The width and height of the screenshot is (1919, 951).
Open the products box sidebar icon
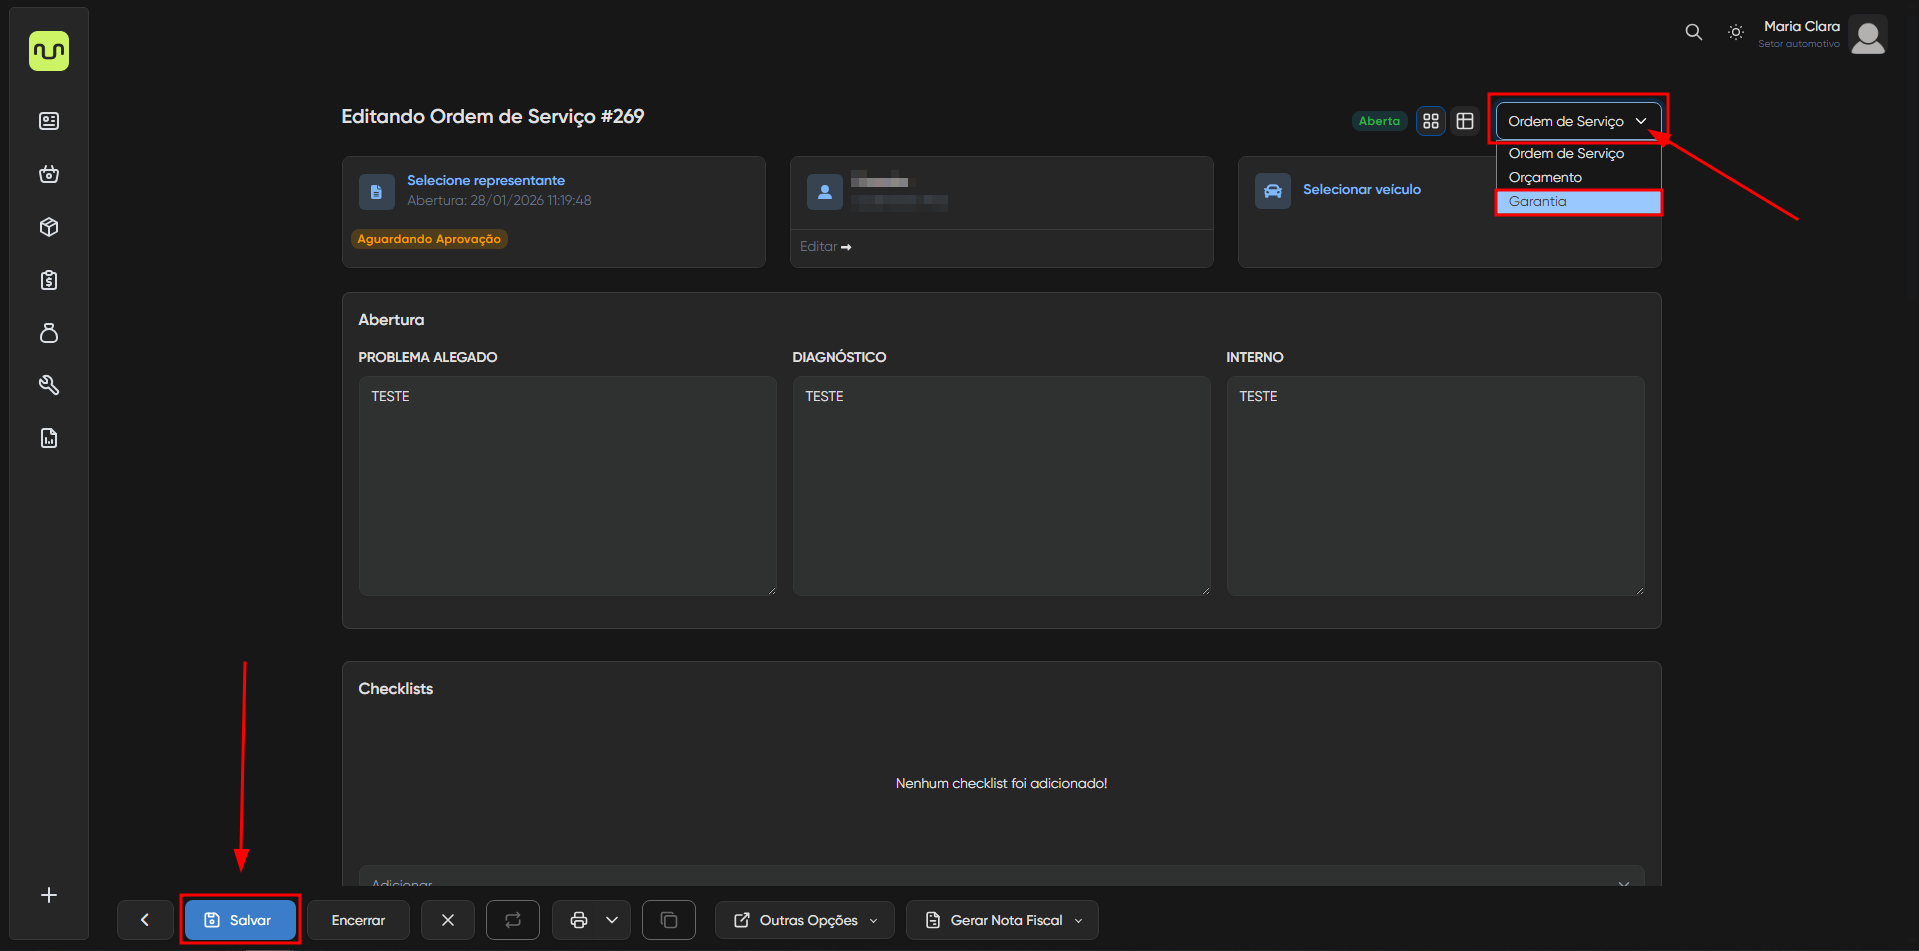[x=49, y=227]
